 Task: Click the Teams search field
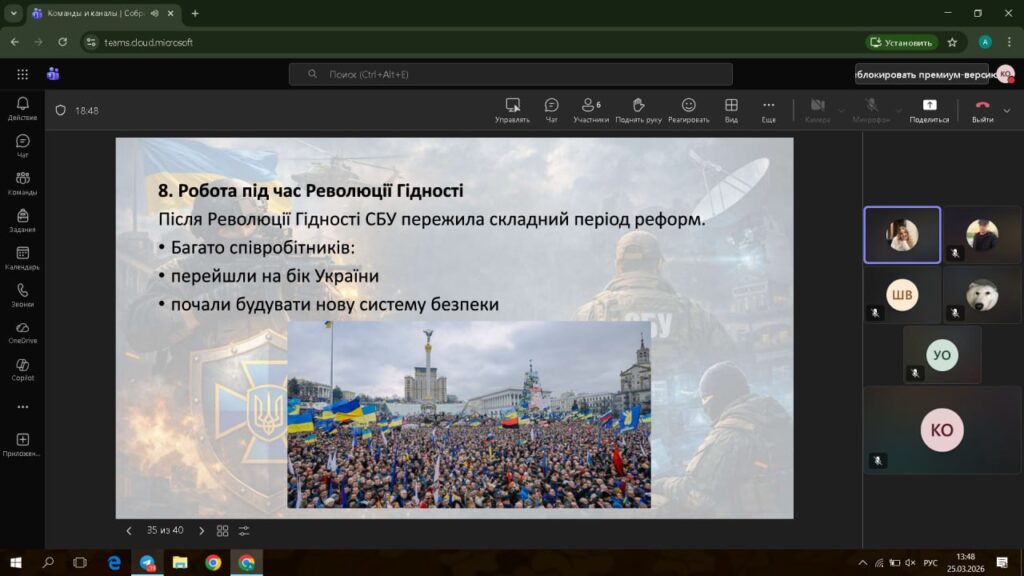pyautogui.click(x=510, y=74)
